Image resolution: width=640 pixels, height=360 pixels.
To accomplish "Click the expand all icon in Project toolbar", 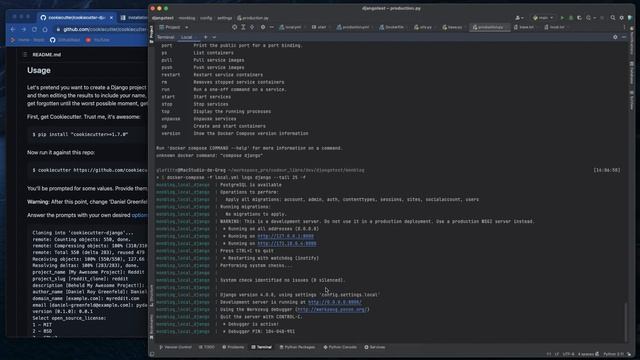I will point(243,27).
